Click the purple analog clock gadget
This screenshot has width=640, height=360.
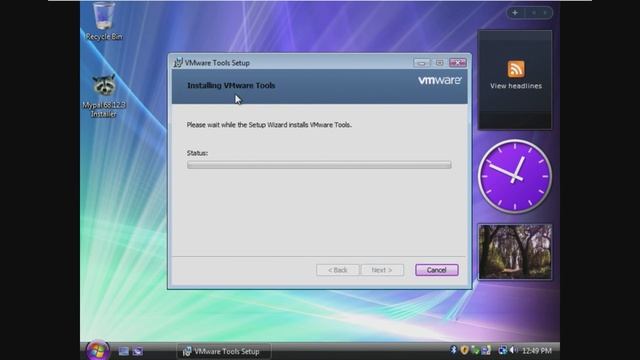point(515,176)
